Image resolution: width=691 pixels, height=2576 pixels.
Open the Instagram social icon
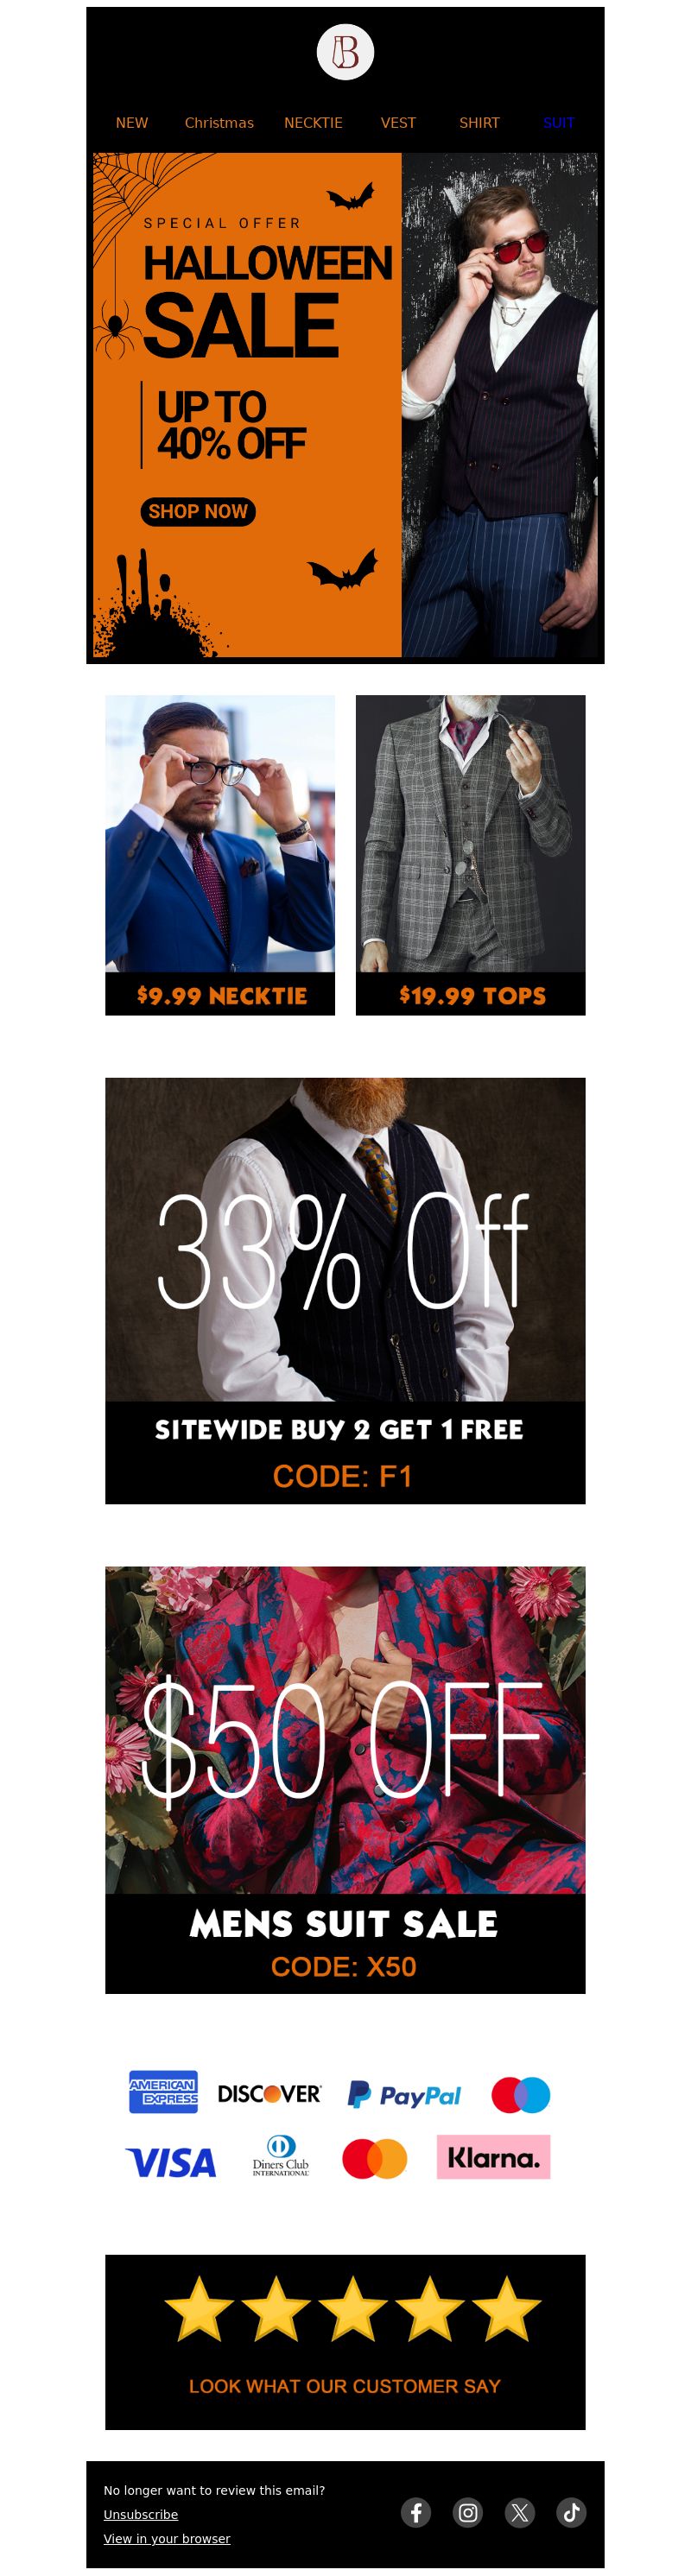(x=468, y=2511)
